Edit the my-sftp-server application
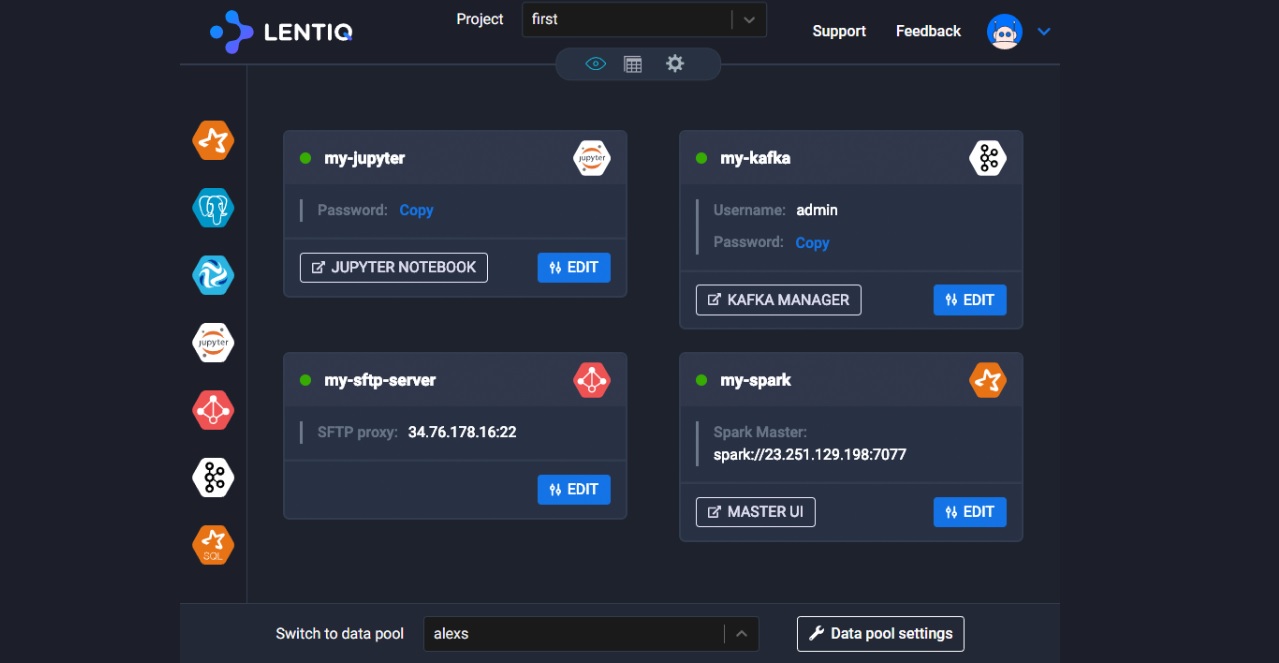 tap(574, 490)
